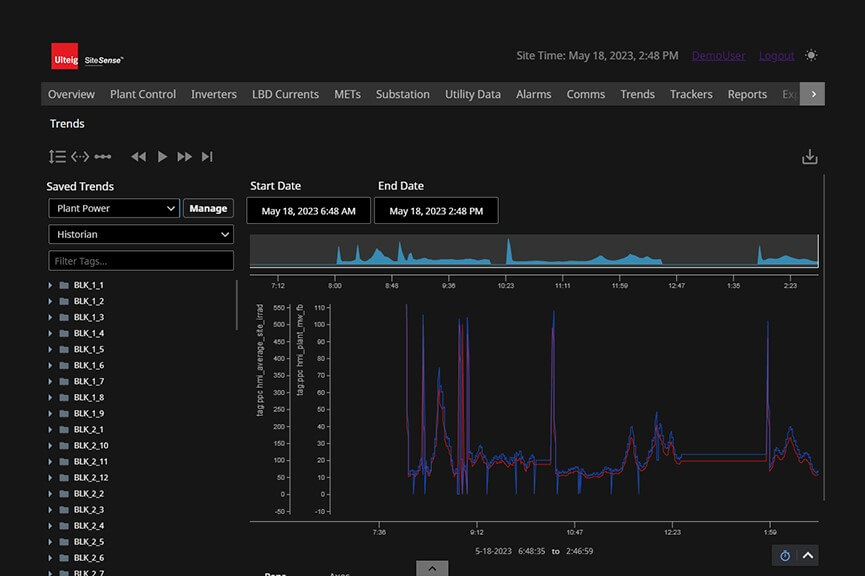Skip to the latest trend data
865x576 pixels.
point(207,157)
